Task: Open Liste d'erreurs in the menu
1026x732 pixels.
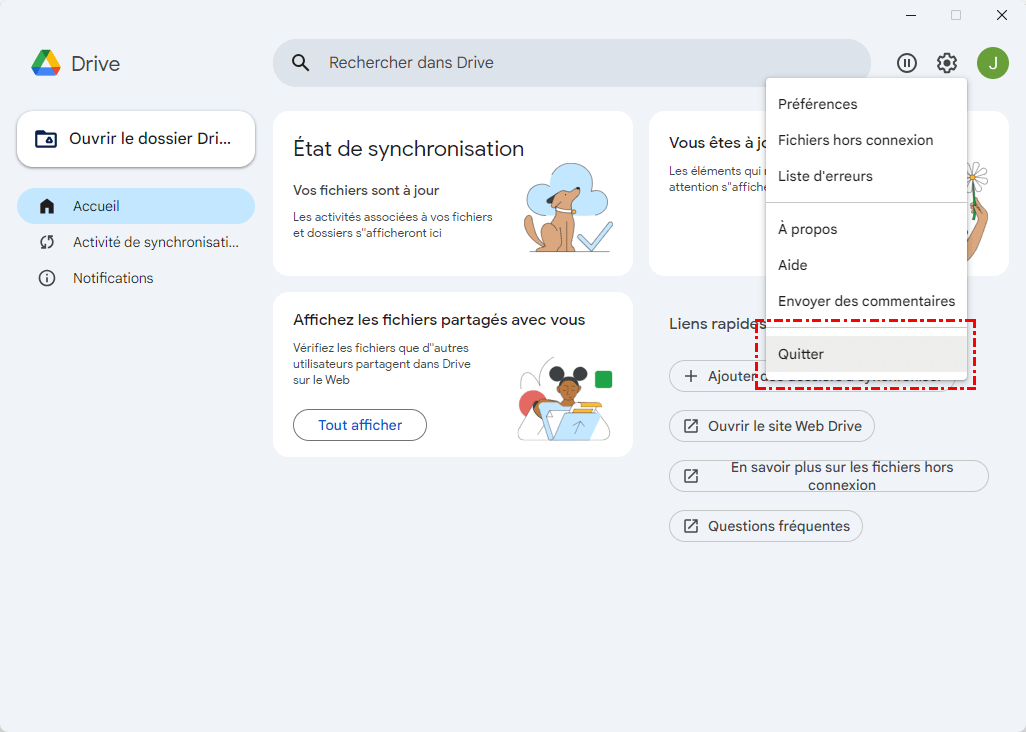Action: pyautogui.click(x=825, y=176)
